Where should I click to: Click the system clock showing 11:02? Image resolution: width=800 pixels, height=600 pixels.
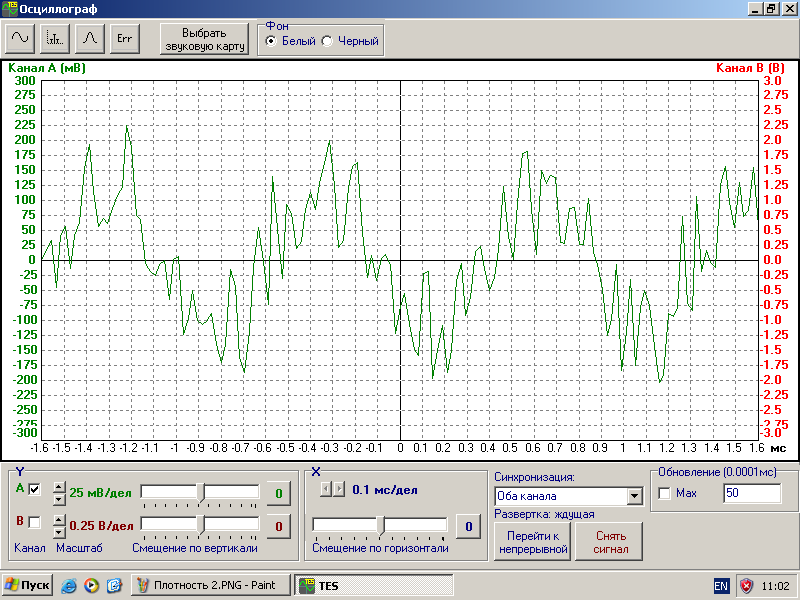coord(775,586)
